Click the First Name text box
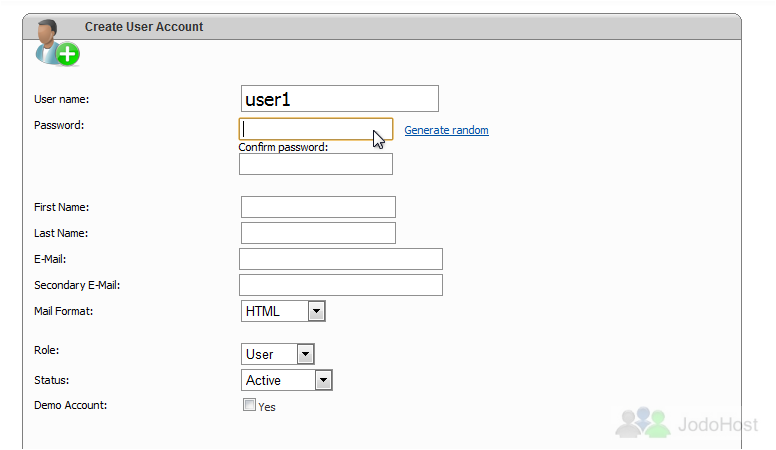Screen dimensions: 776x450 coord(318,207)
